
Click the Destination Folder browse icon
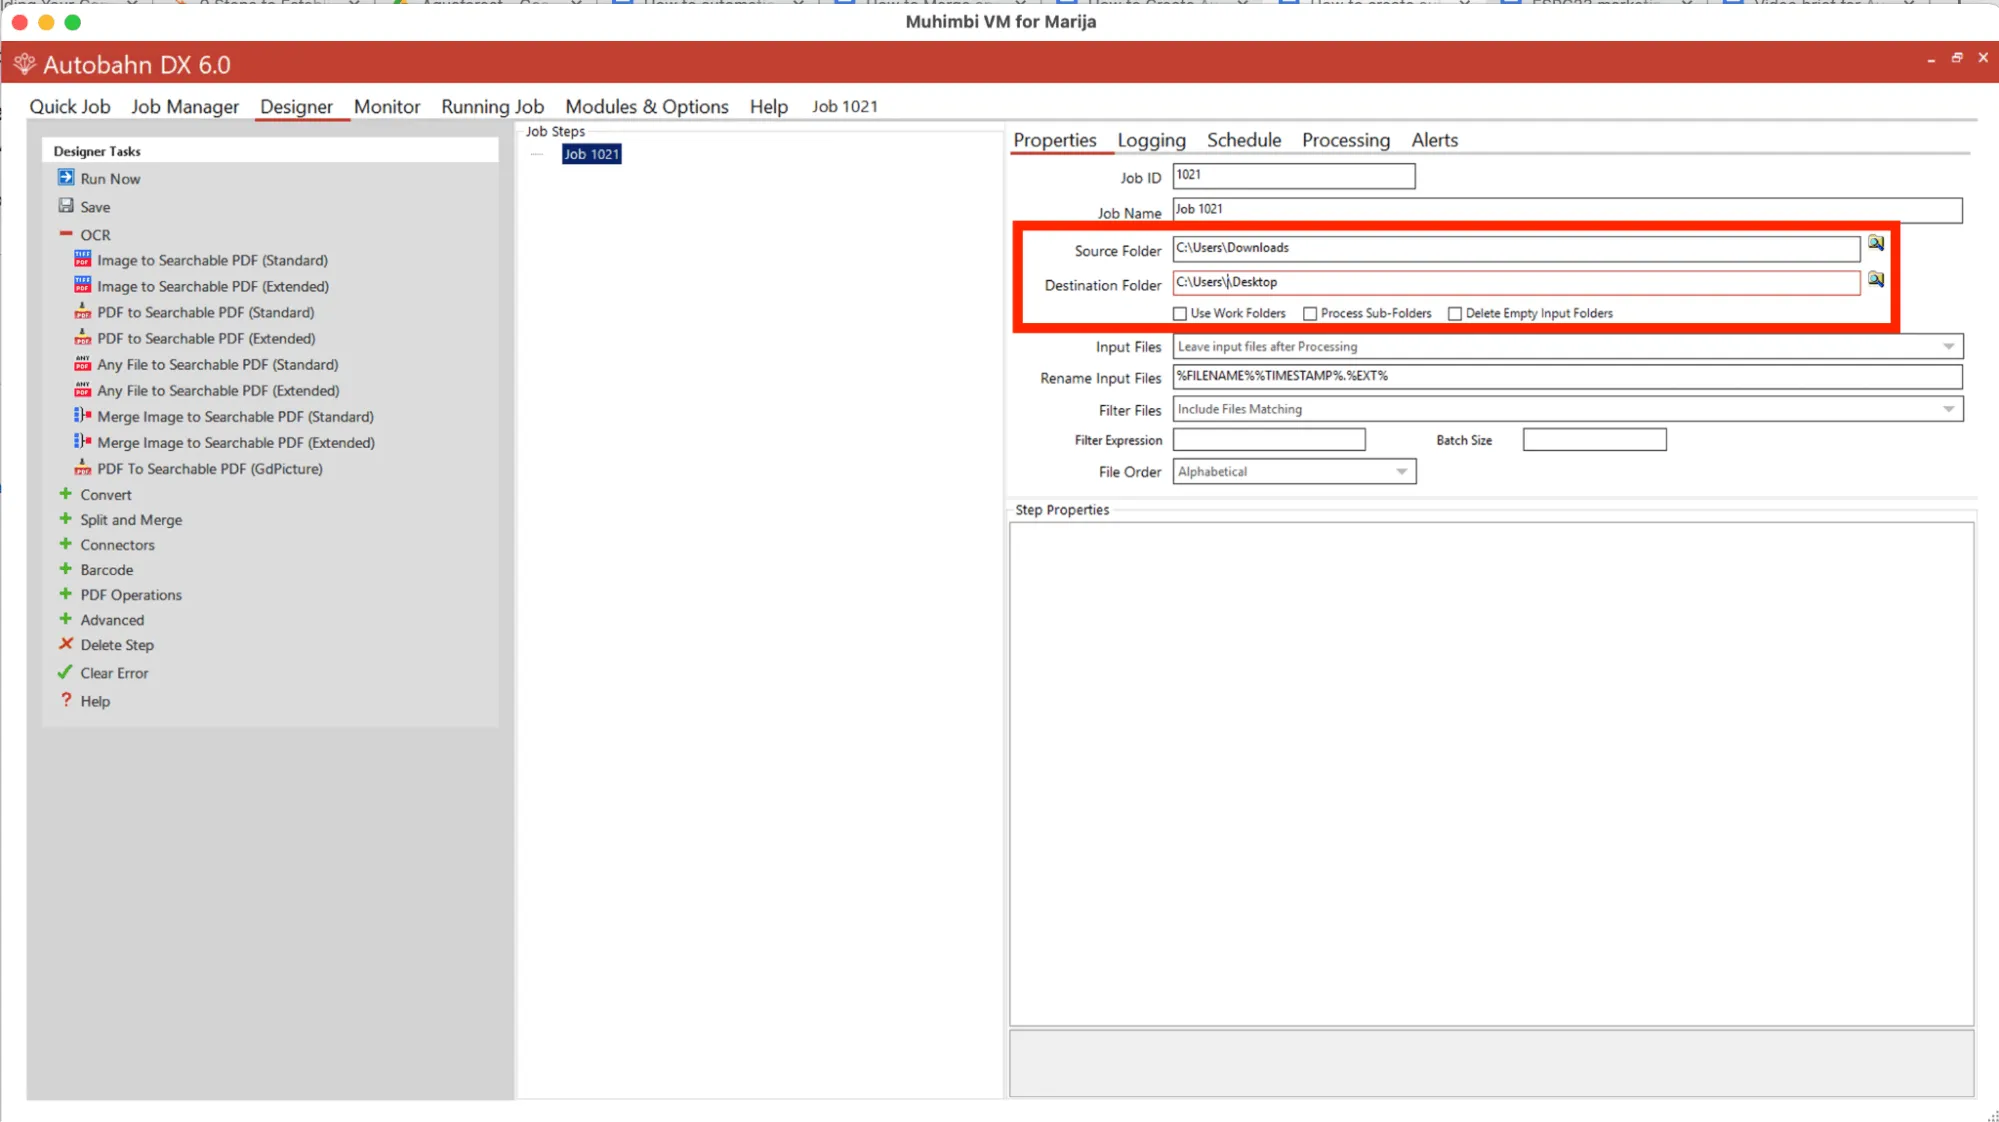(x=1876, y=280)
